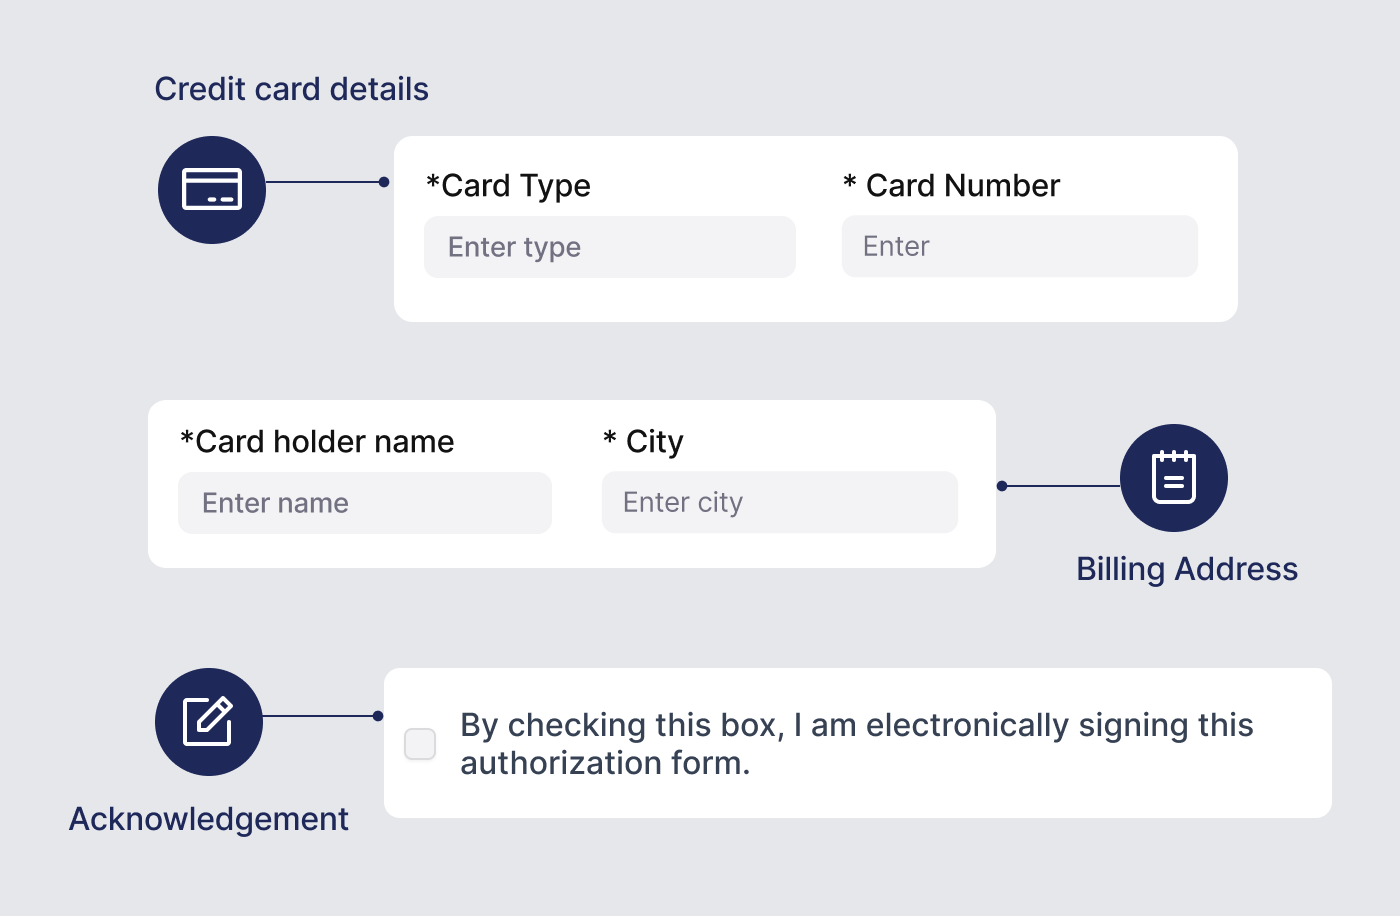Click the card icon connector dot
The image size is (1400, 916).
(383, 181)
